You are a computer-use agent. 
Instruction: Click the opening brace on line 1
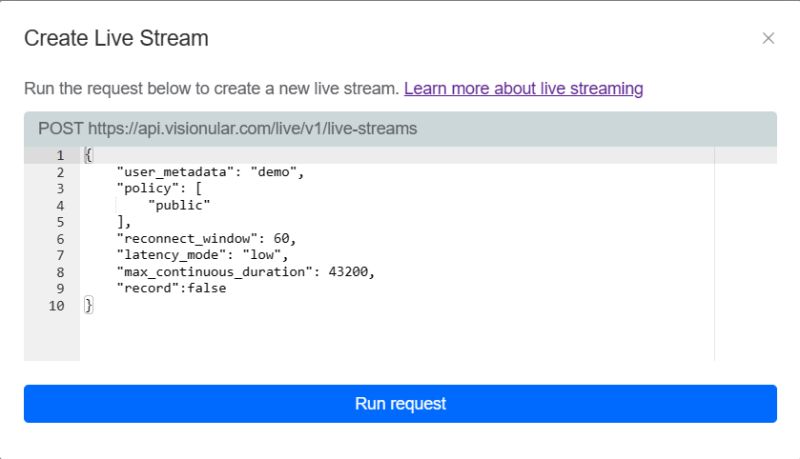click(x=88, y=155)
